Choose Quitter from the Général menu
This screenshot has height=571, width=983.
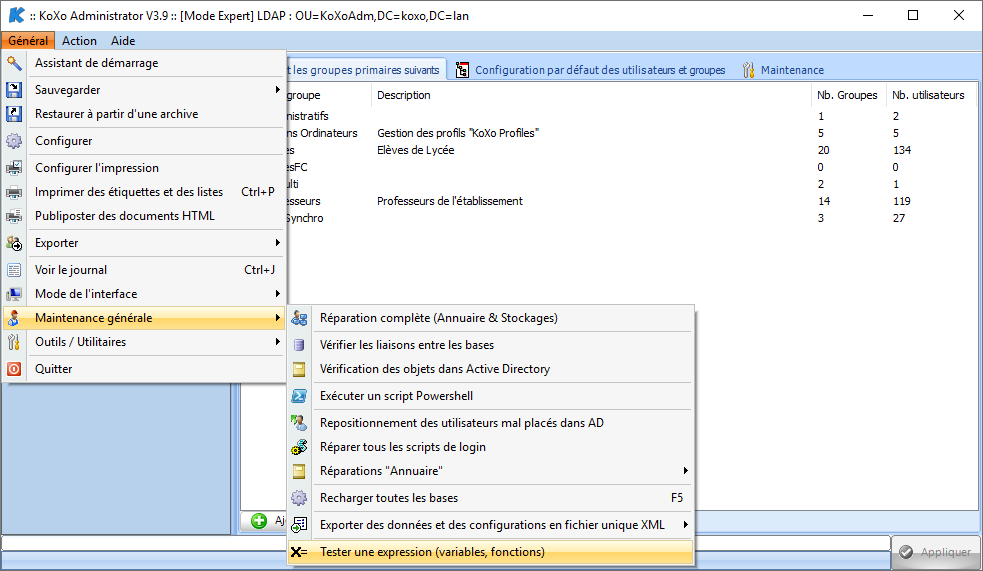(x=144, y=369)
